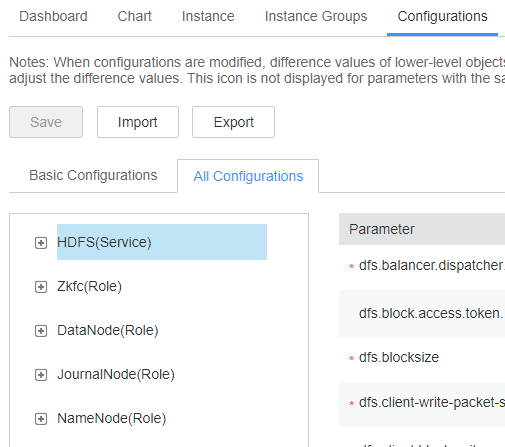The width and height of the screenshot is (505, 447).
Task: Select the Configurations tab
Action: (442, 16)
